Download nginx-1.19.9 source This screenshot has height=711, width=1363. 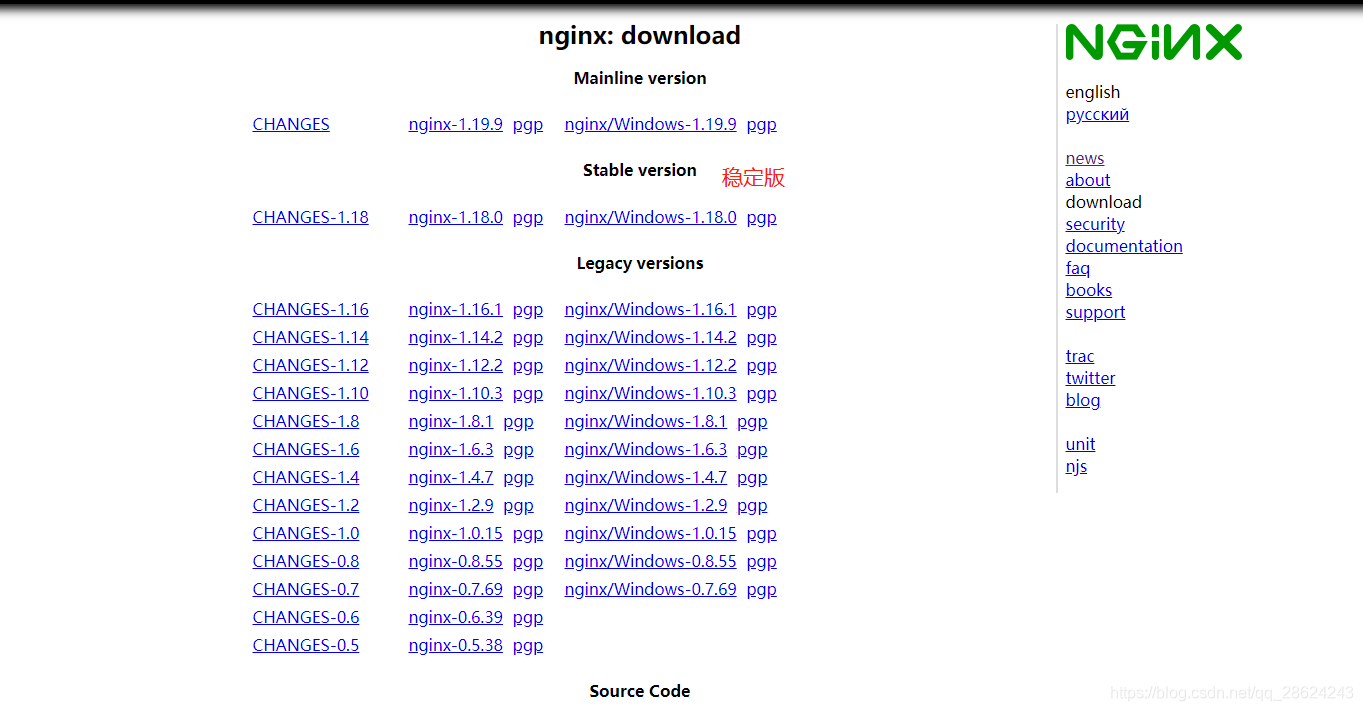[455, 124]
